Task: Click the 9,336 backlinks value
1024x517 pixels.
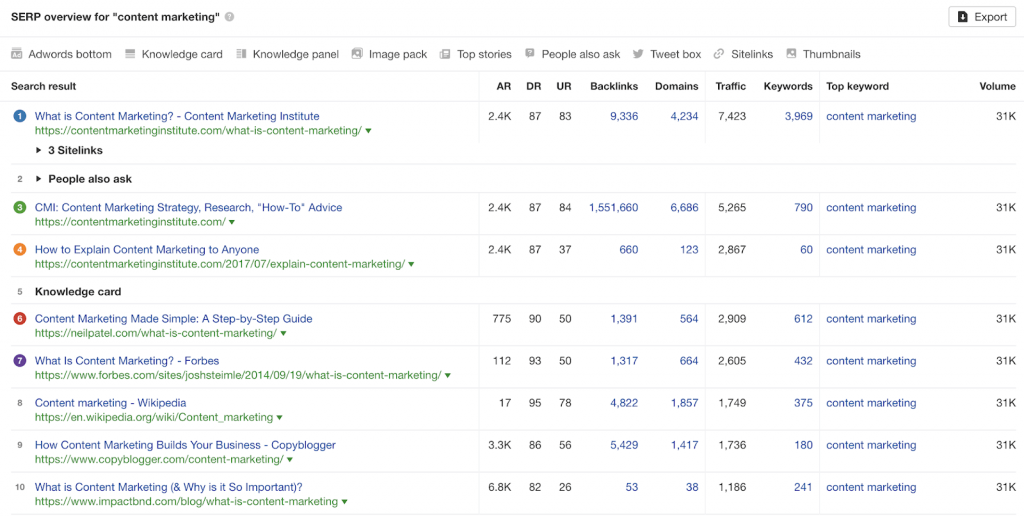Action: point(624,116)
